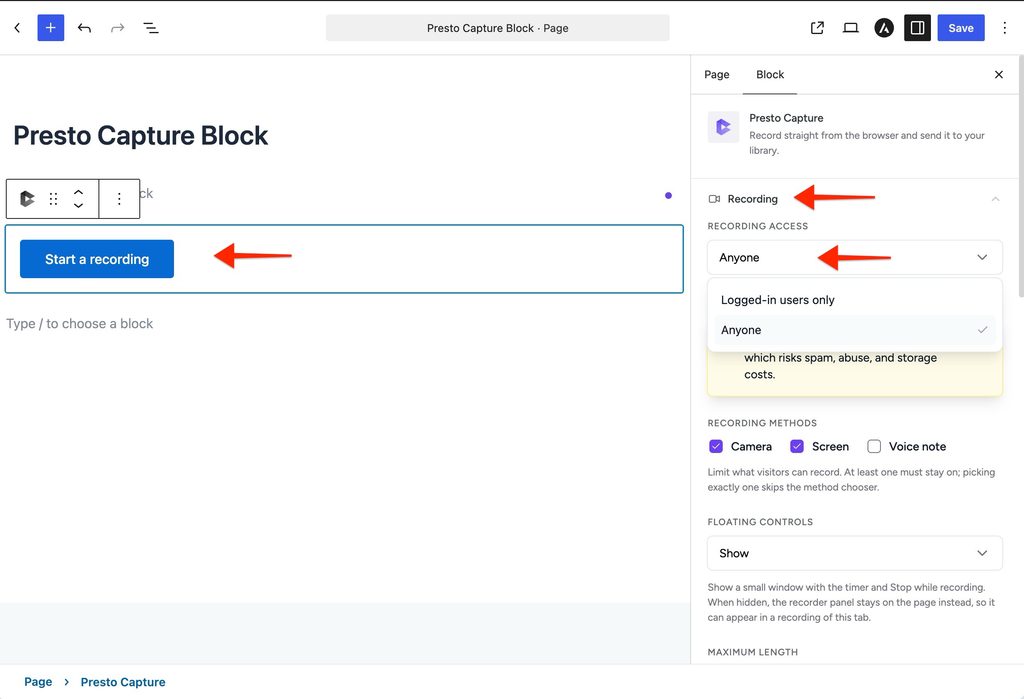Screen dimensions: 1024x699
Task: Open the Floating Controls Show dropdown
Action: click(855, 553)
